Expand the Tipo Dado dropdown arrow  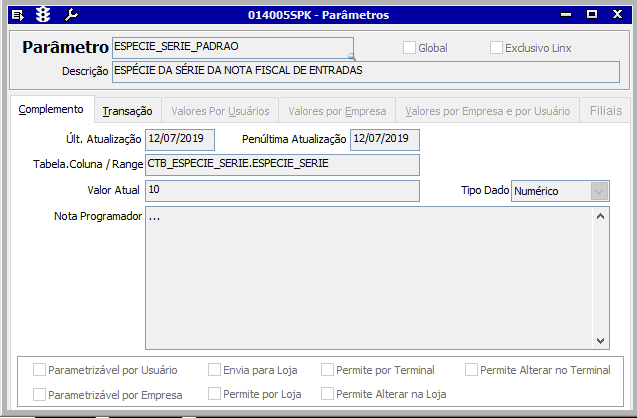click(x=600, y=191)
